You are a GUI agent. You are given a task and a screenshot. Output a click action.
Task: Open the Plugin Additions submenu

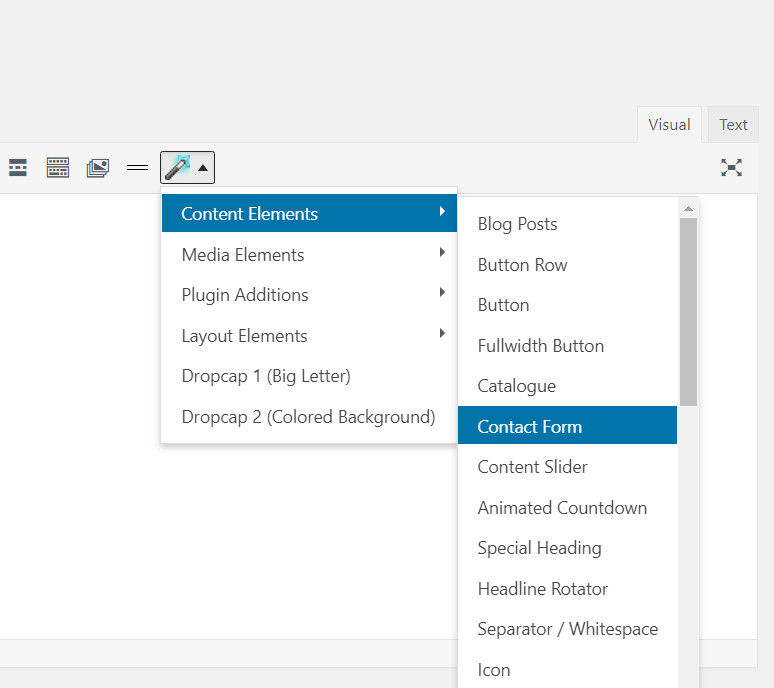pos(310,295)
